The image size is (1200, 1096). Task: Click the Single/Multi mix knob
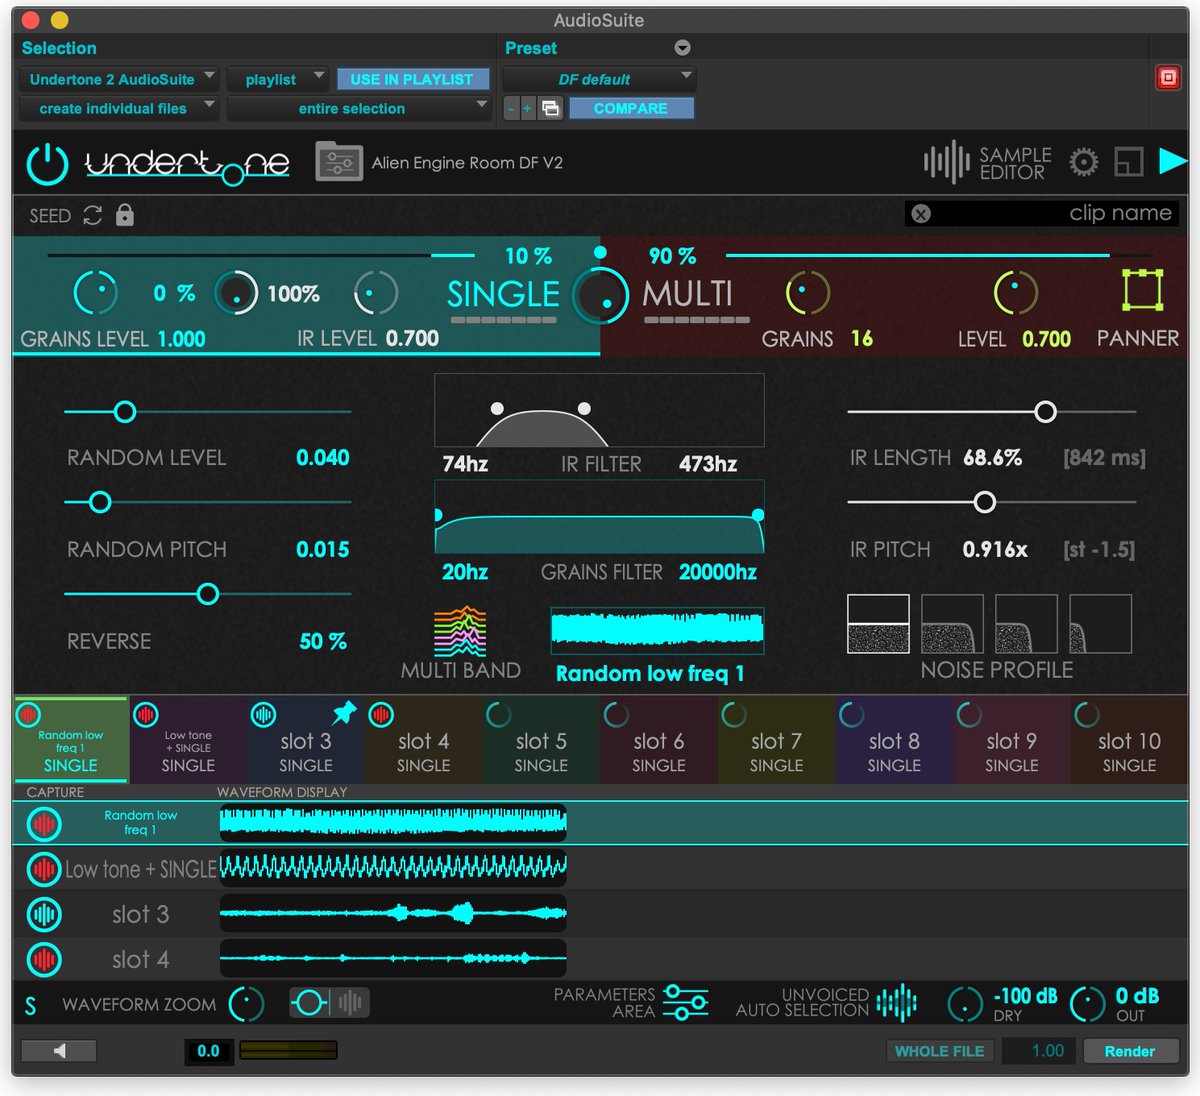tap(601, 295)
